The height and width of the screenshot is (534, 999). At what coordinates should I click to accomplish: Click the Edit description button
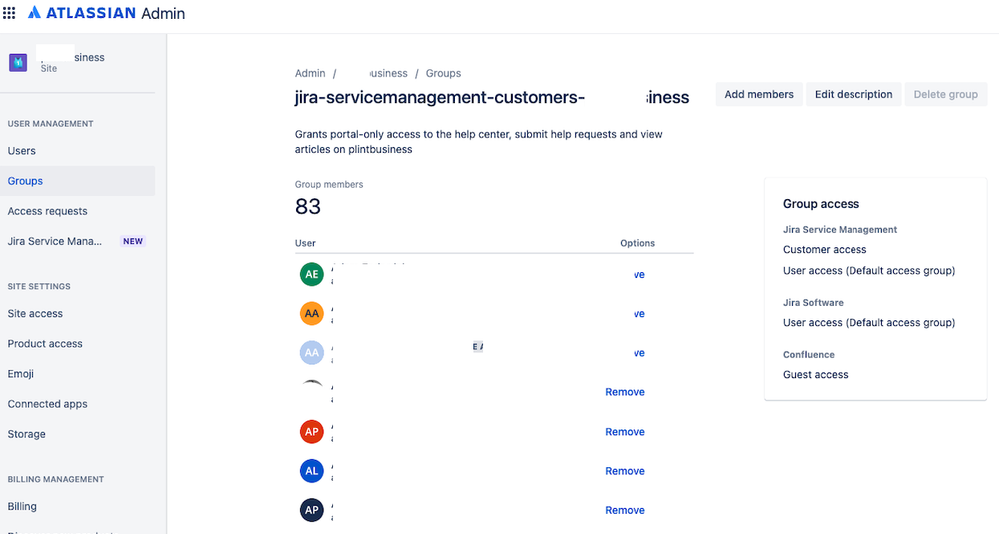[x=853, y=94]
